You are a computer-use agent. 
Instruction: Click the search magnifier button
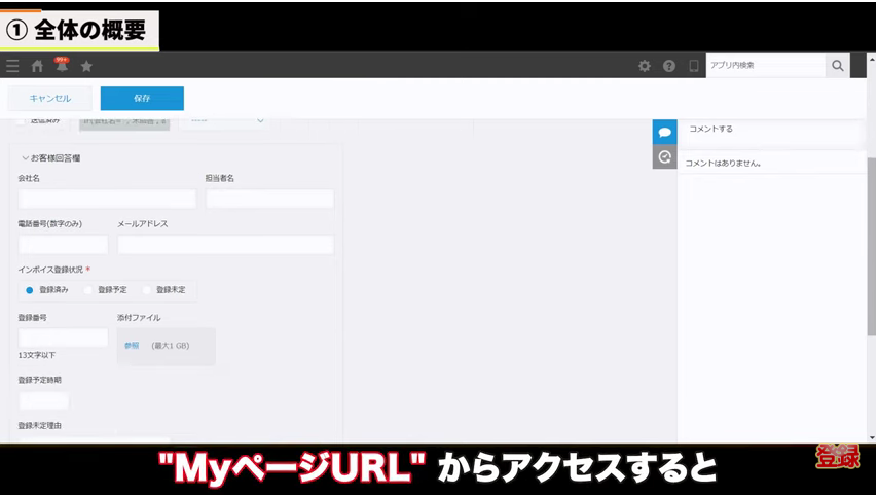coord(838,65)
